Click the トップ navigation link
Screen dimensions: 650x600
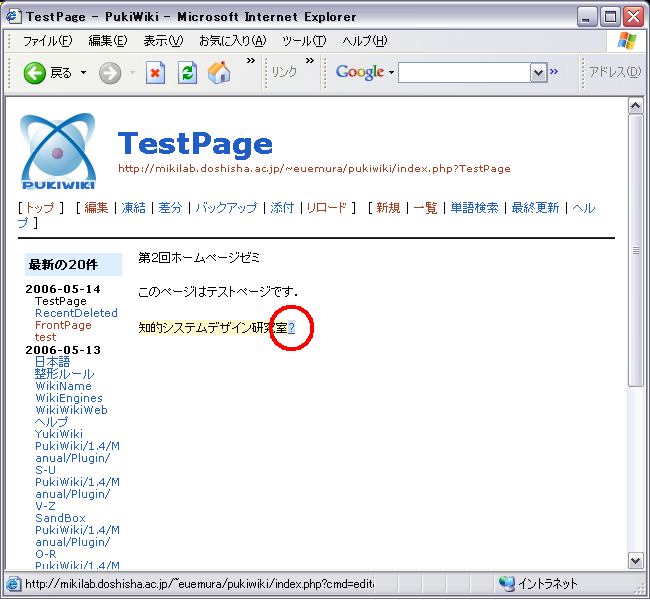(x=40, y=208)
